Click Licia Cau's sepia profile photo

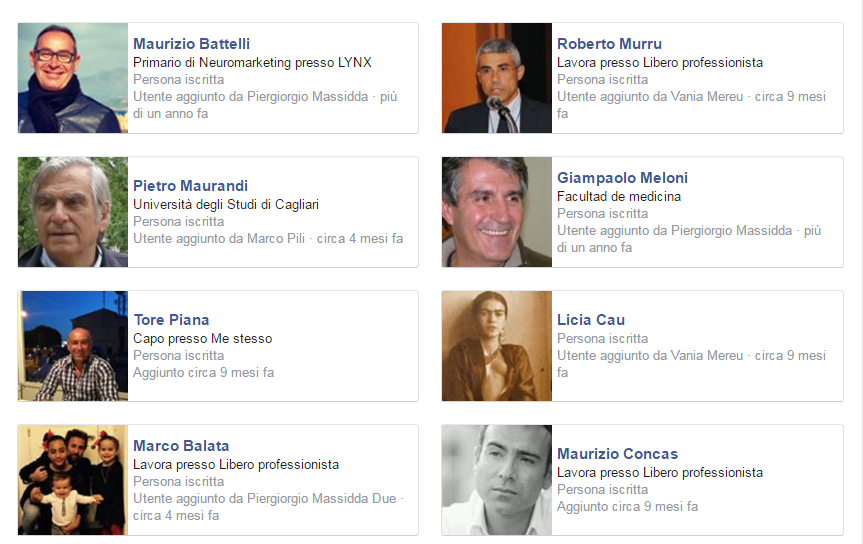[x=496, y=346]
